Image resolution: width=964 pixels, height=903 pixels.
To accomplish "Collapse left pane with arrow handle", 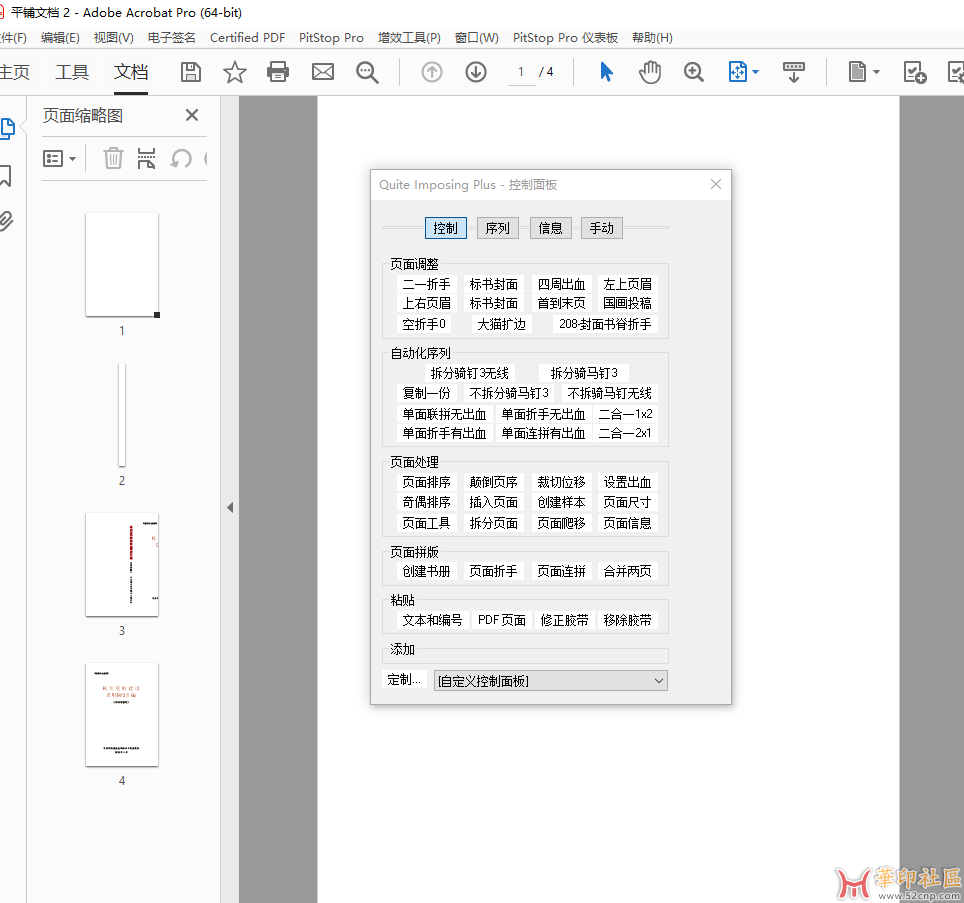I will [230, 508].
